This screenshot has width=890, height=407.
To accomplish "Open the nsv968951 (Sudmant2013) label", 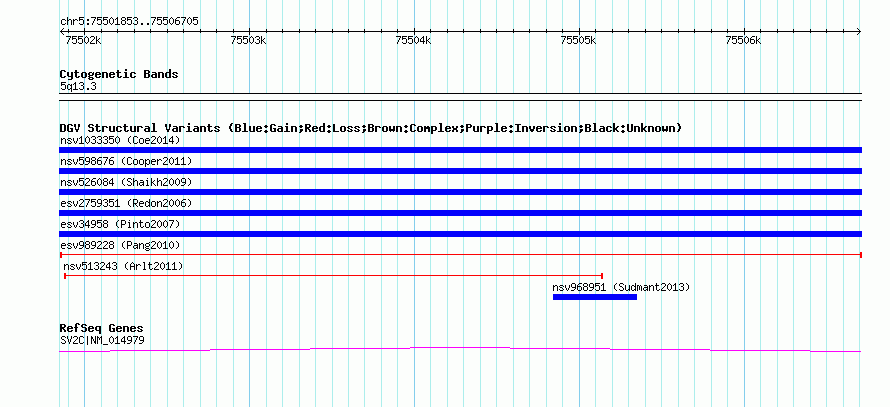I will tap(622, 287).
